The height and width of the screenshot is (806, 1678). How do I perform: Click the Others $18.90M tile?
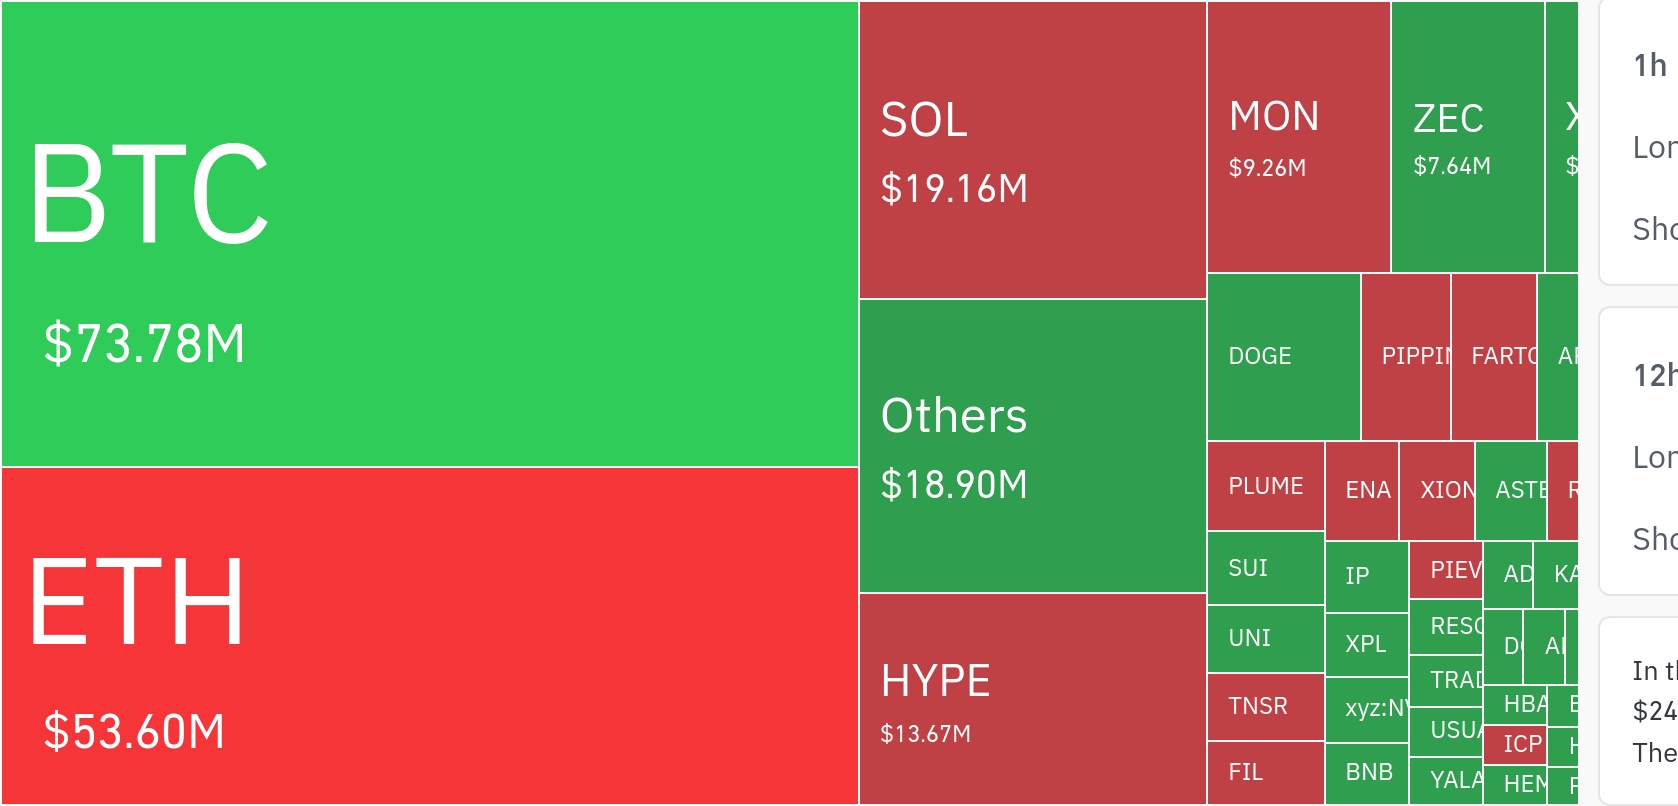[1032, 446]
